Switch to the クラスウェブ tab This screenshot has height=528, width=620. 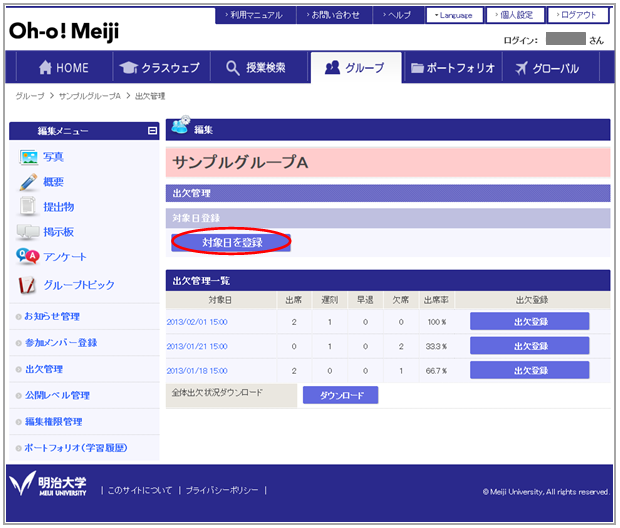[x=161, y=68]
